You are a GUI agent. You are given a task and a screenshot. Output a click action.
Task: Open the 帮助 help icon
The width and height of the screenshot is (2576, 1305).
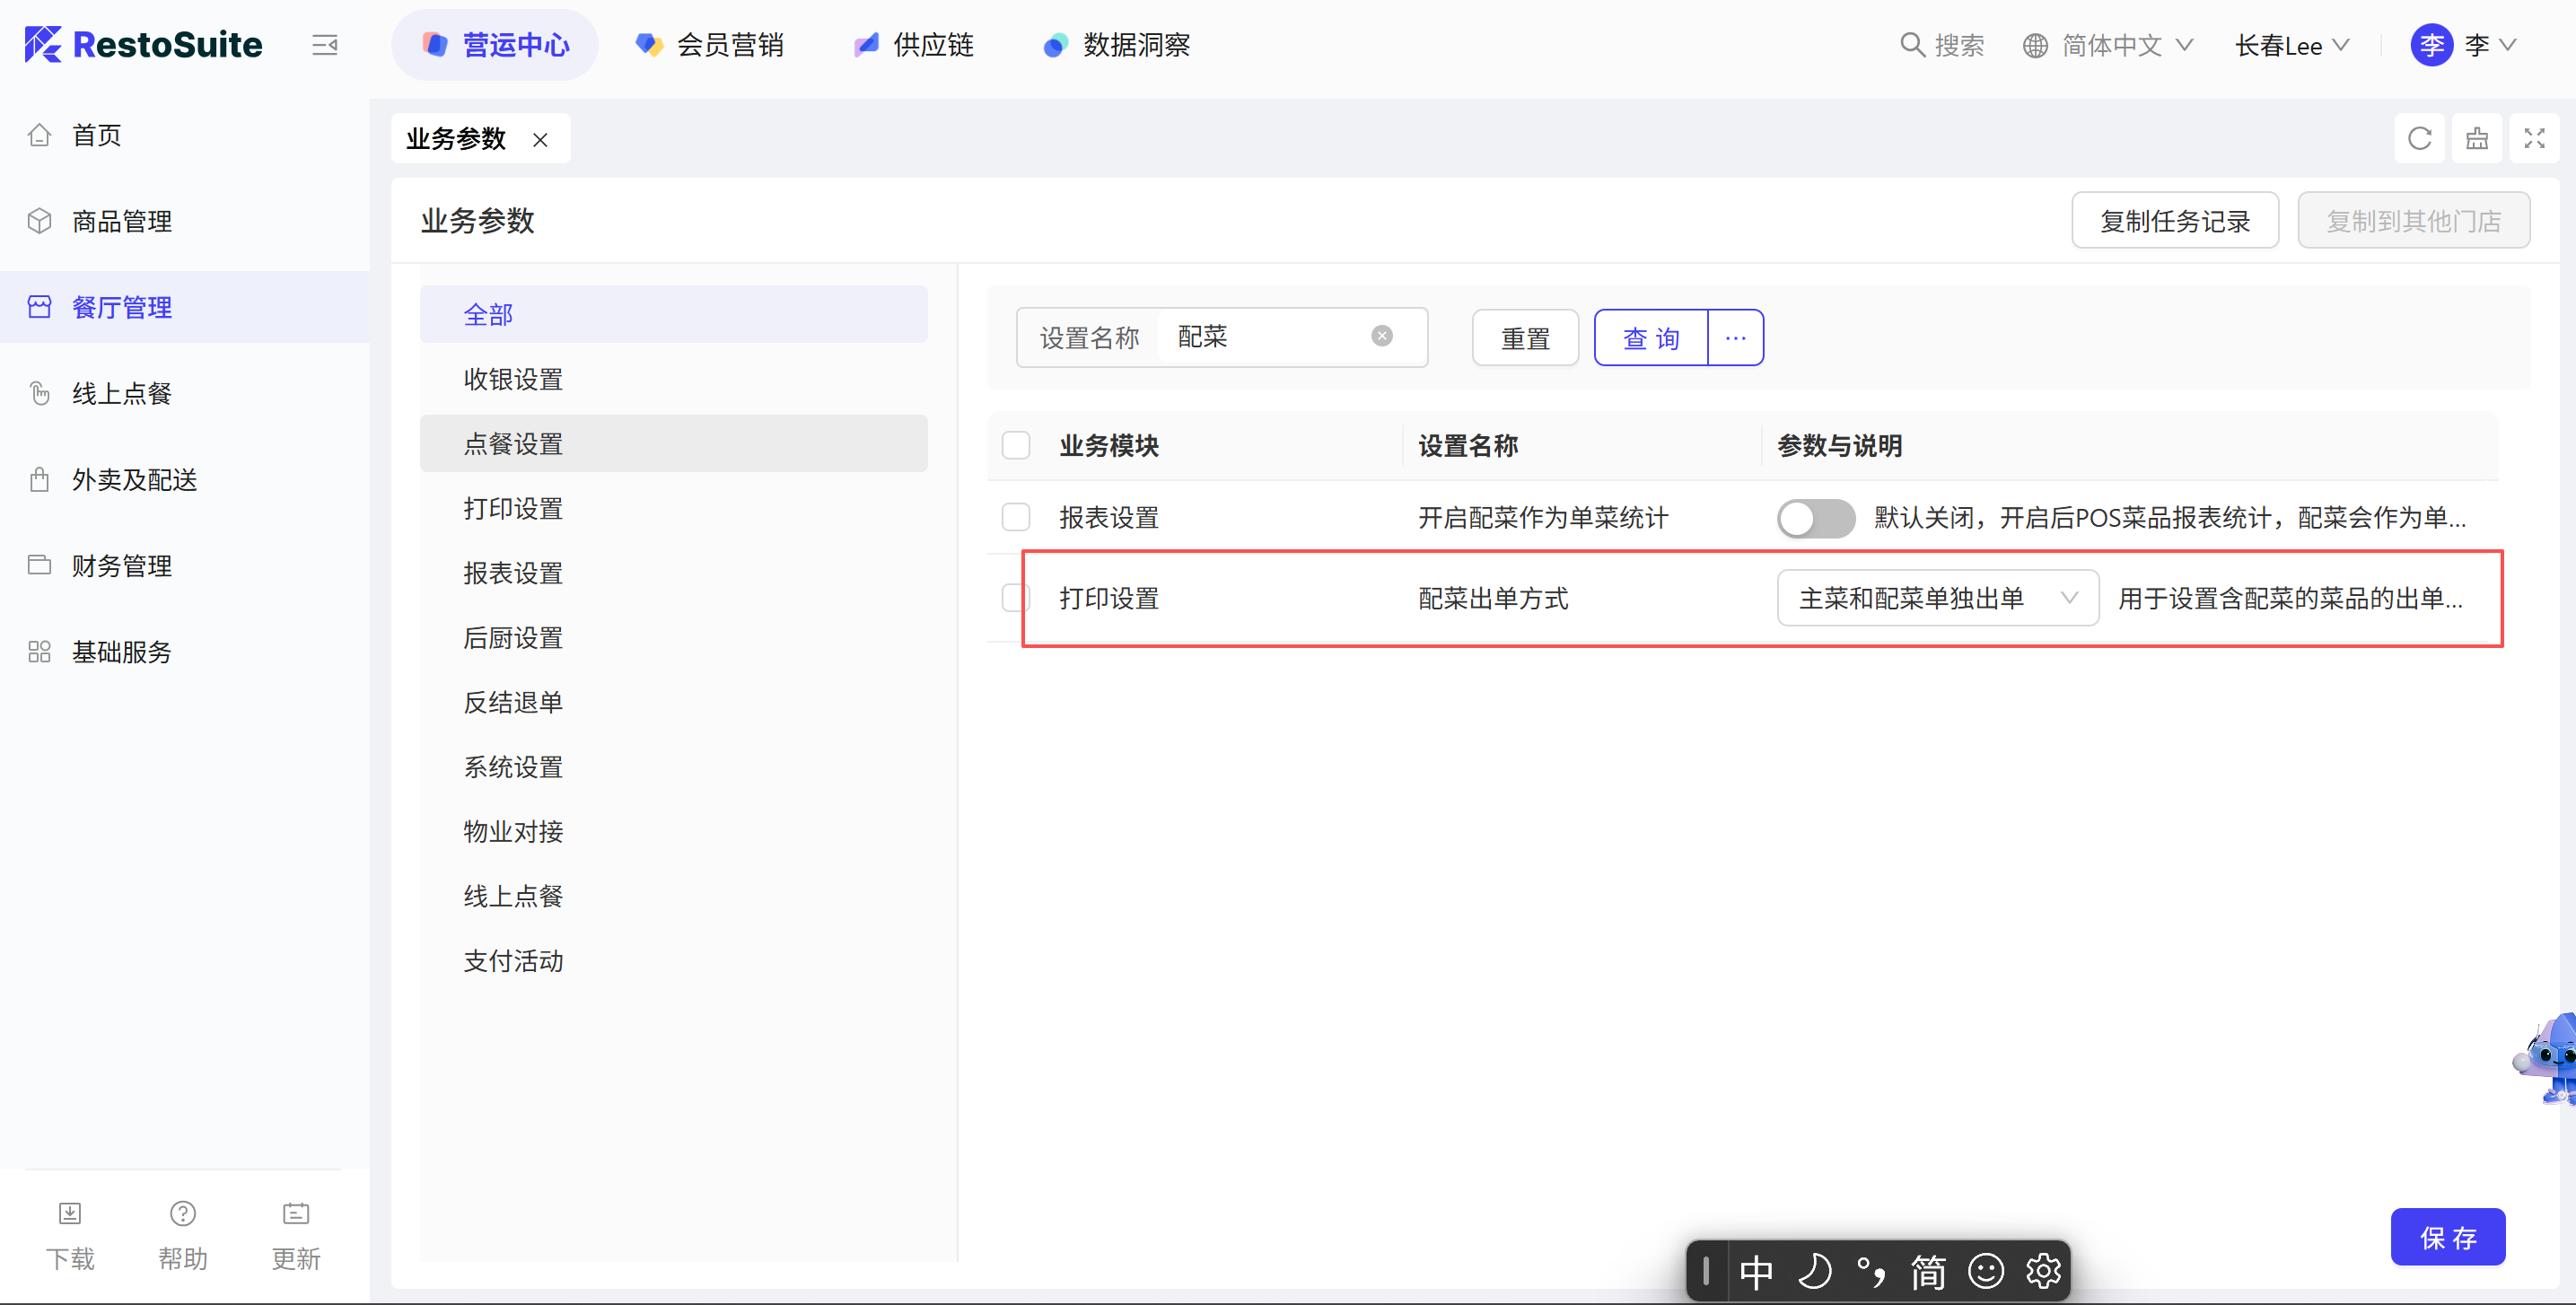pos(183,1214)
